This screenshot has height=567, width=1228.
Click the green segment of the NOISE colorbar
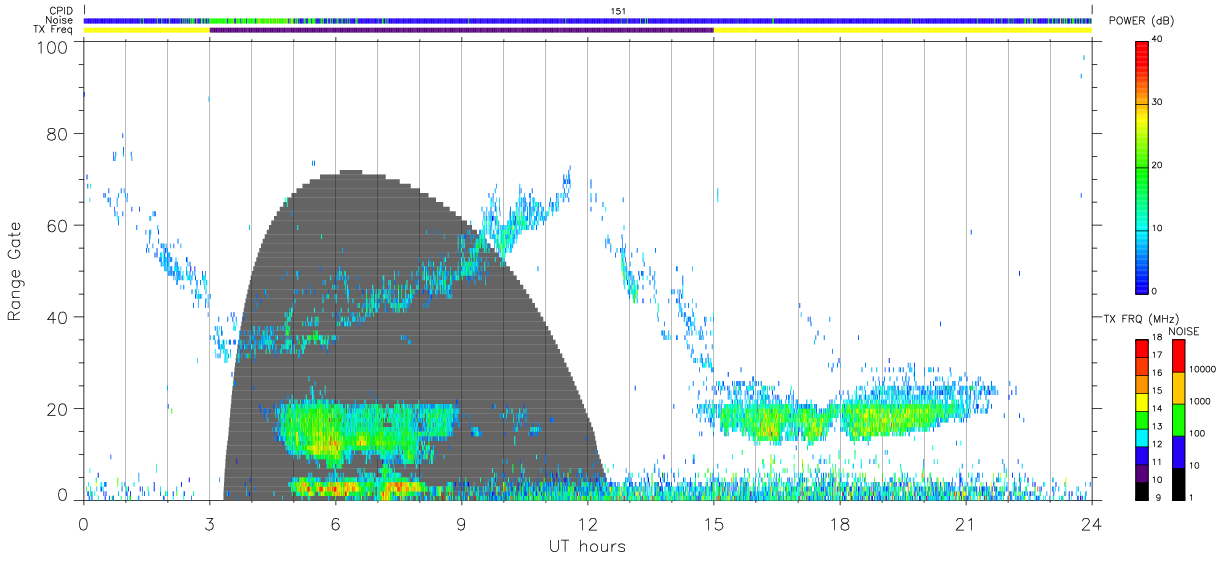(x=1177, y=419)
